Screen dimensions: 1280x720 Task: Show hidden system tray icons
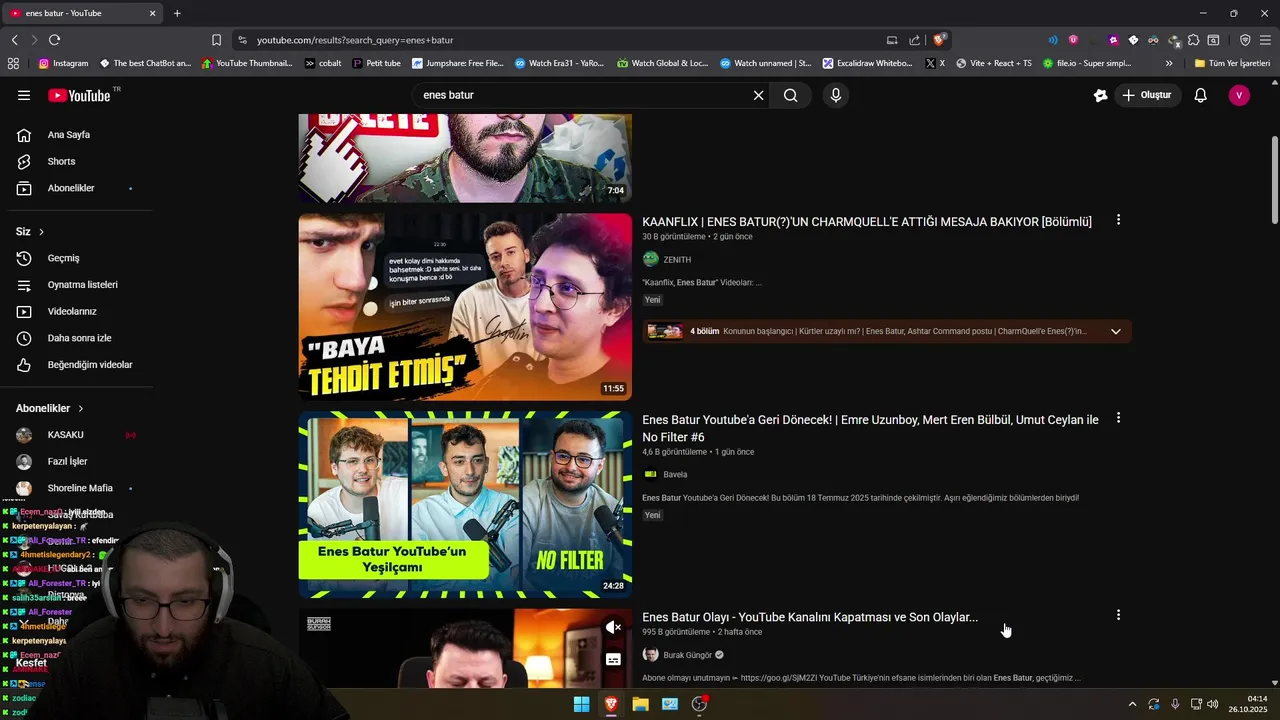point(1132,704)
